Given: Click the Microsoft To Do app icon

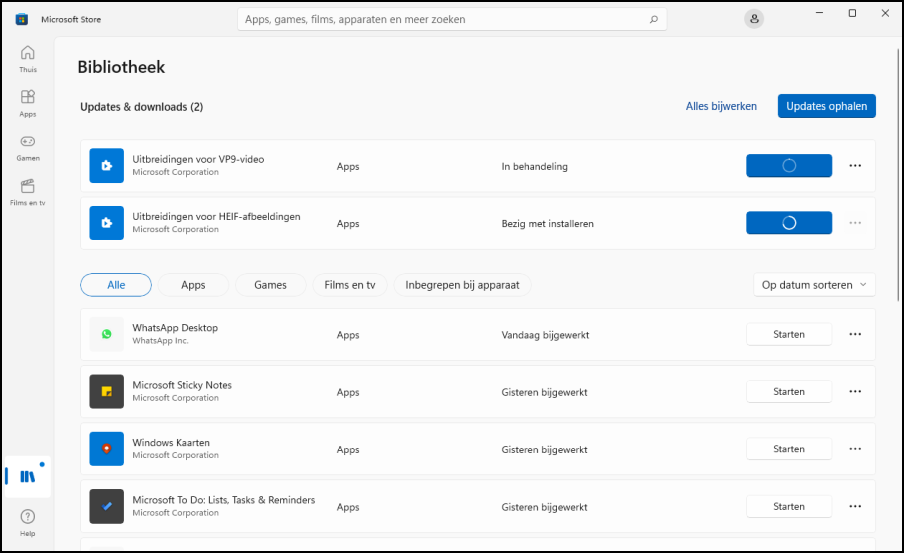Looking at the screenshot, I should tap(107, 506).
